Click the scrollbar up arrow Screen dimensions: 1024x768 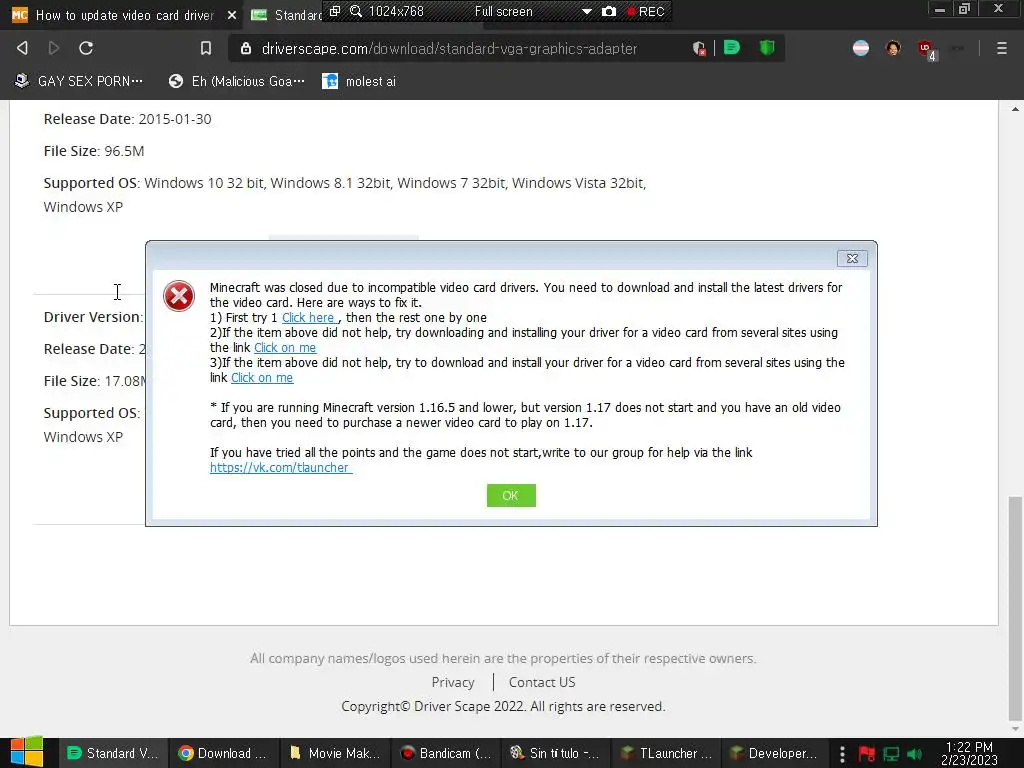tap(1014, 109)
